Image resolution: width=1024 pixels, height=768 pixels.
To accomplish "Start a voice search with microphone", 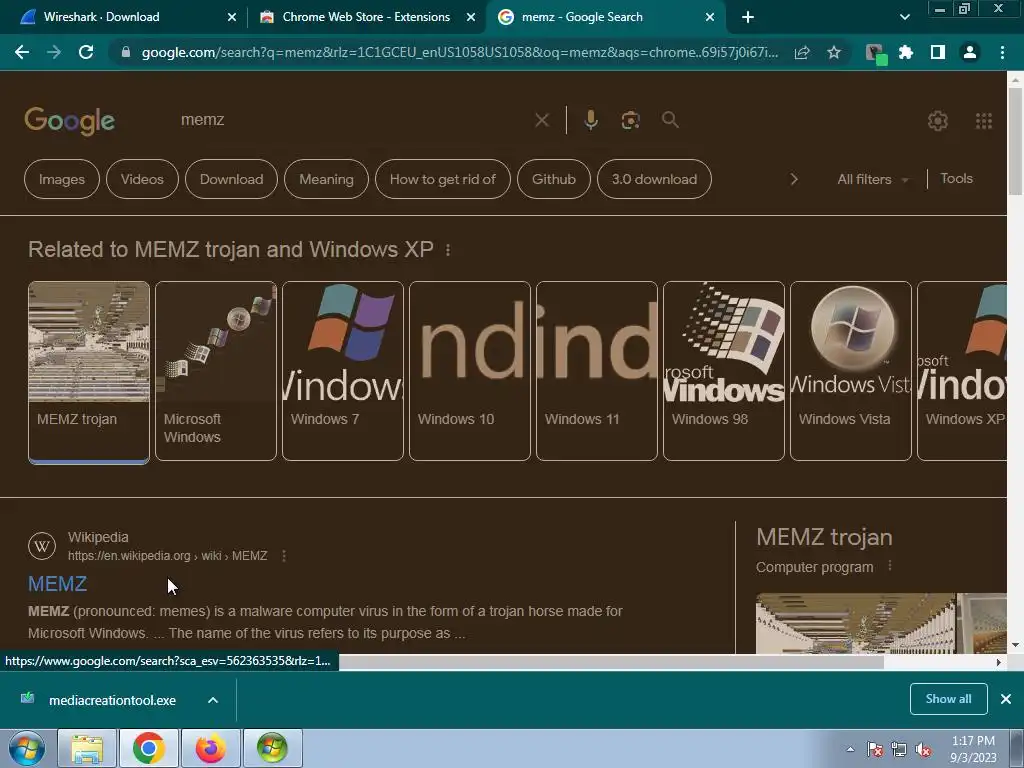I will tap(591, 120).
